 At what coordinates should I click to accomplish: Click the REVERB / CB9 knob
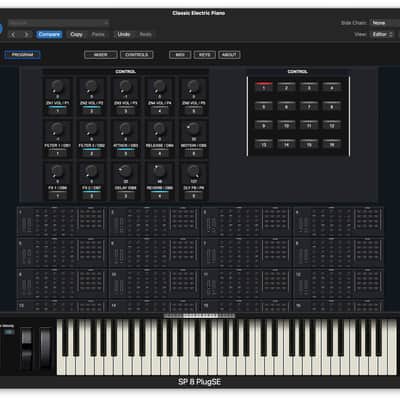click(x=159, y=171)
